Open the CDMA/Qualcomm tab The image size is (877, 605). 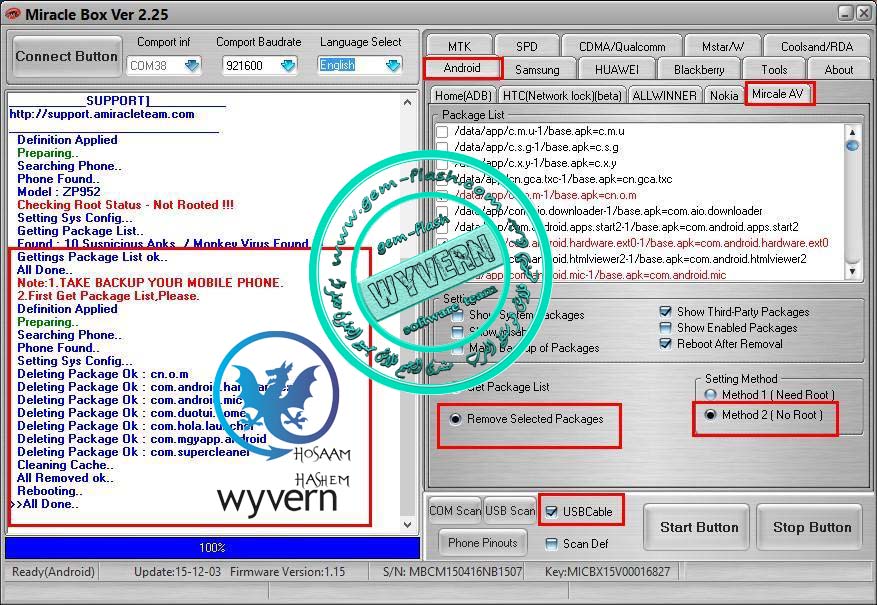coord(622,46)
